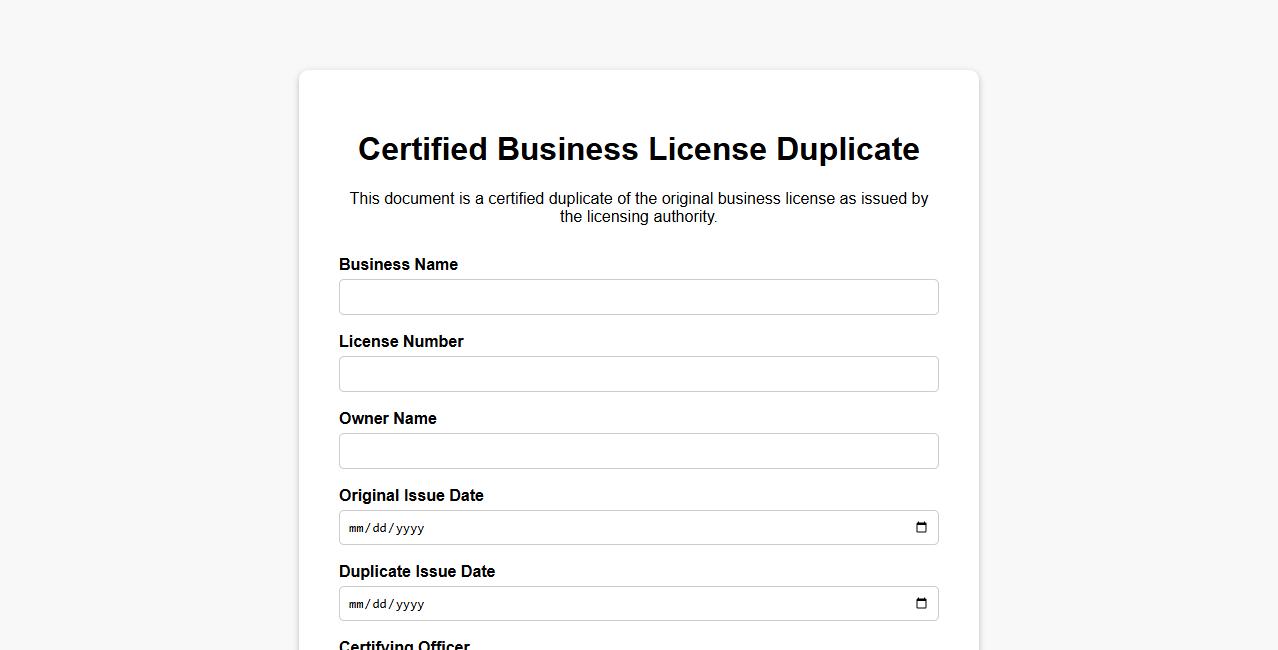Click the "Original Issue Date" label
This screenshot has height=650, width=1278.
tap(411, 496)
